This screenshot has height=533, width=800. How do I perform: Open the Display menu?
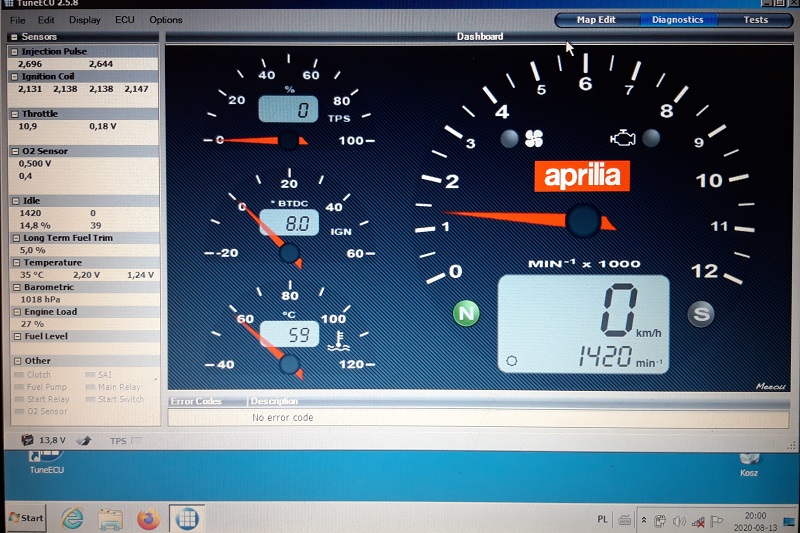click(85, 20)
